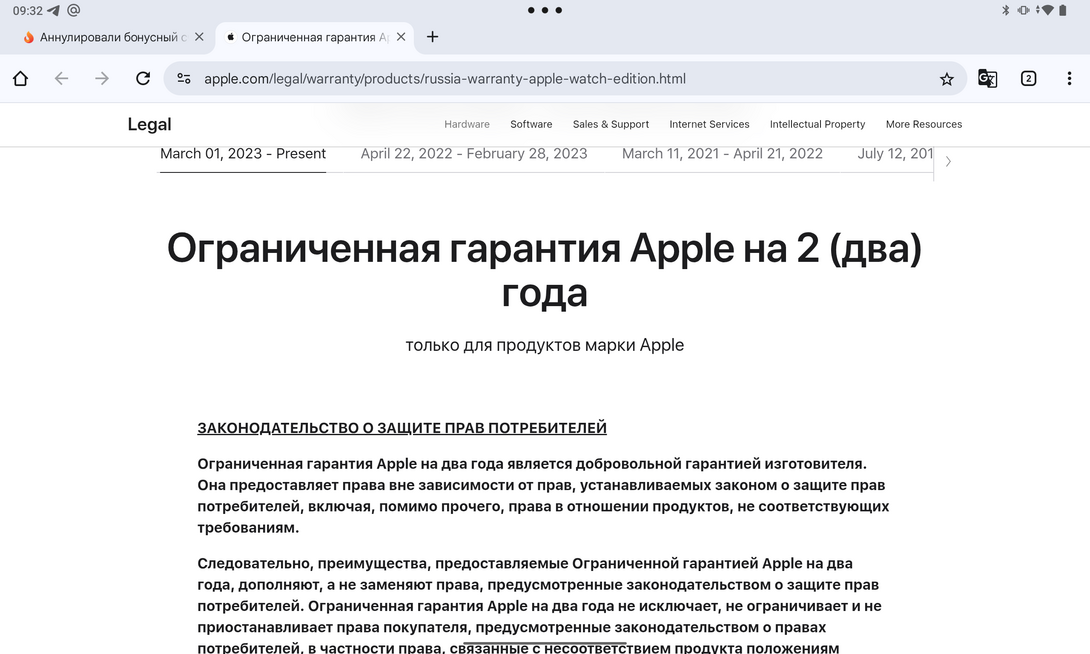1090x654 pixels.
Task: Open the Software legal section
Action: [531, 124]
